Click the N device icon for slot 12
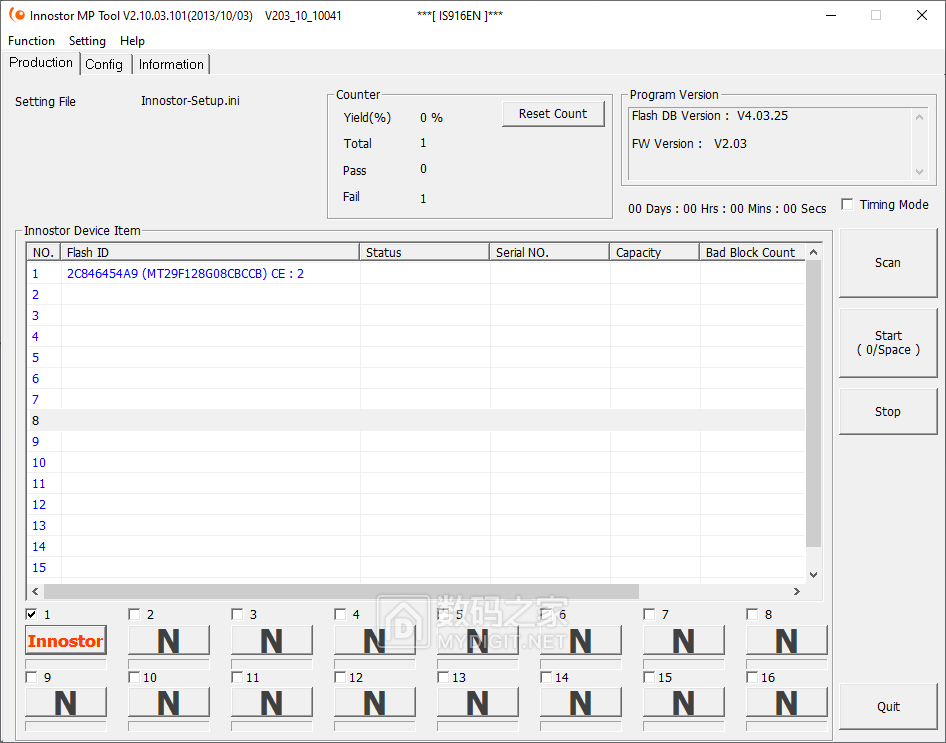Viewport: 946px width, 743px height. (x=375, y=703)
